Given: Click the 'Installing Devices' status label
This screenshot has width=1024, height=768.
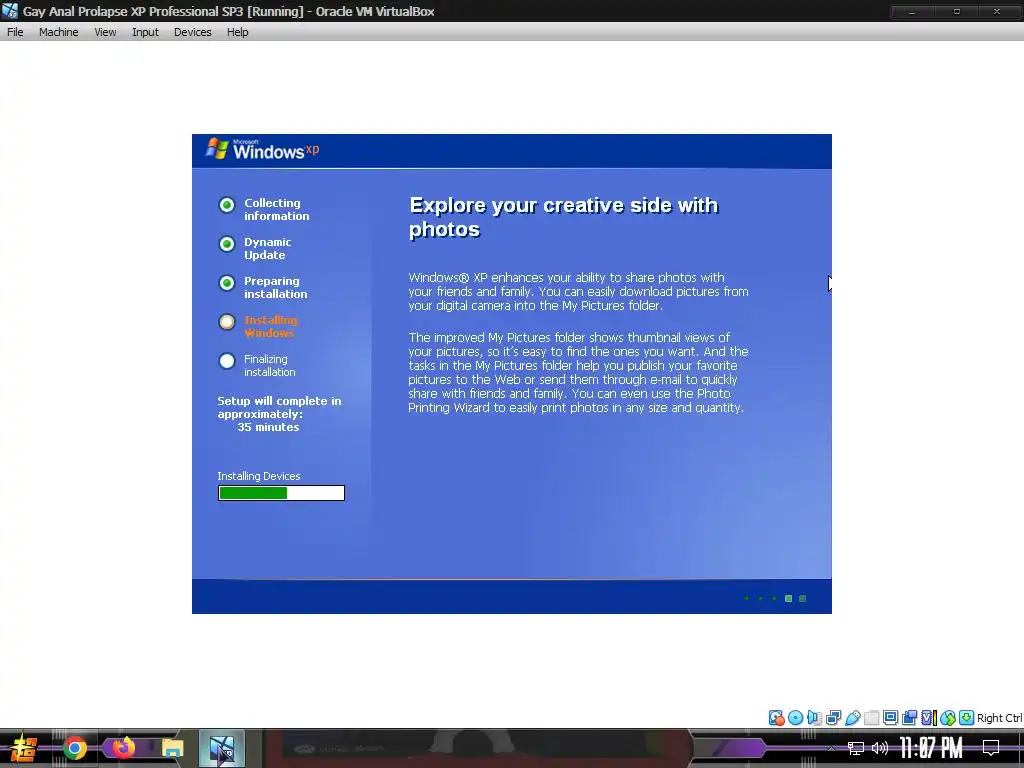Looking at the screenshot, I should point(259,476).
